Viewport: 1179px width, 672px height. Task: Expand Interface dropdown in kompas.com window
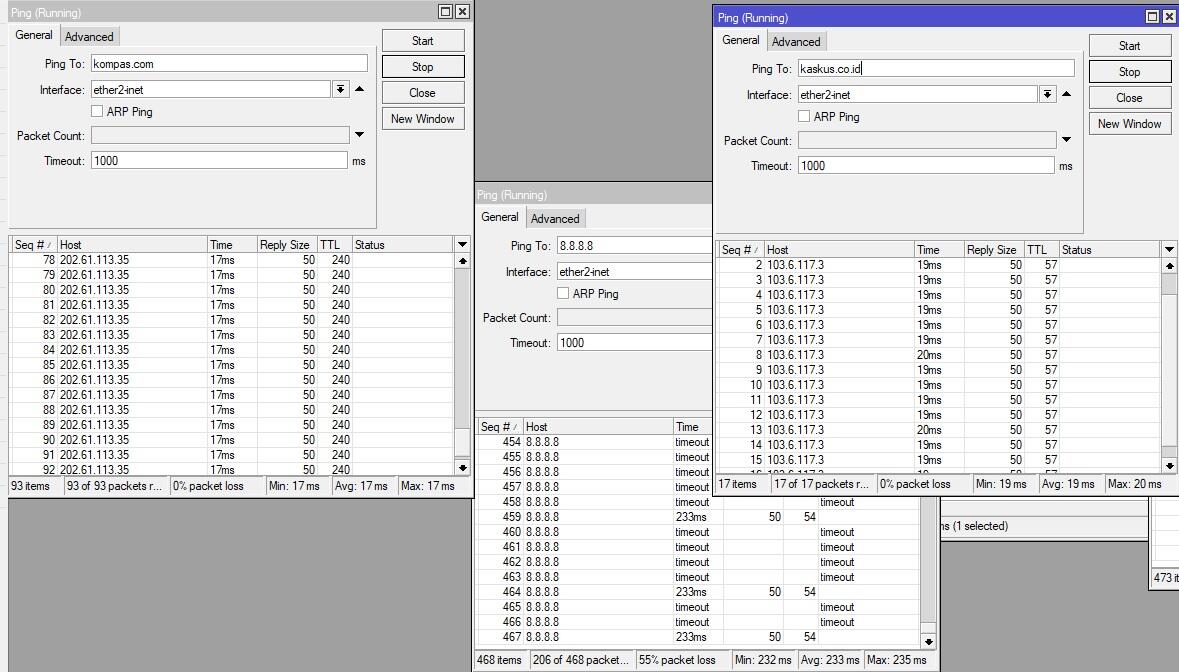tap(340, 90)
